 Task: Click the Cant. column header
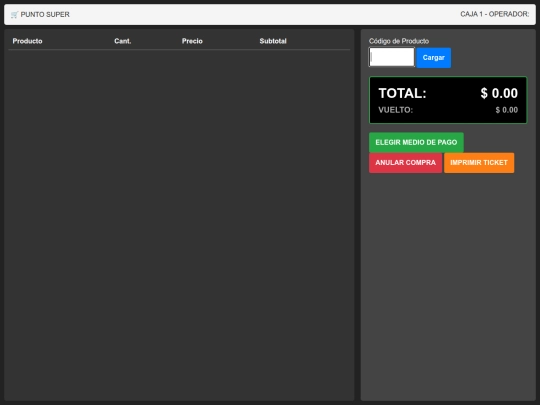(123, 41)
